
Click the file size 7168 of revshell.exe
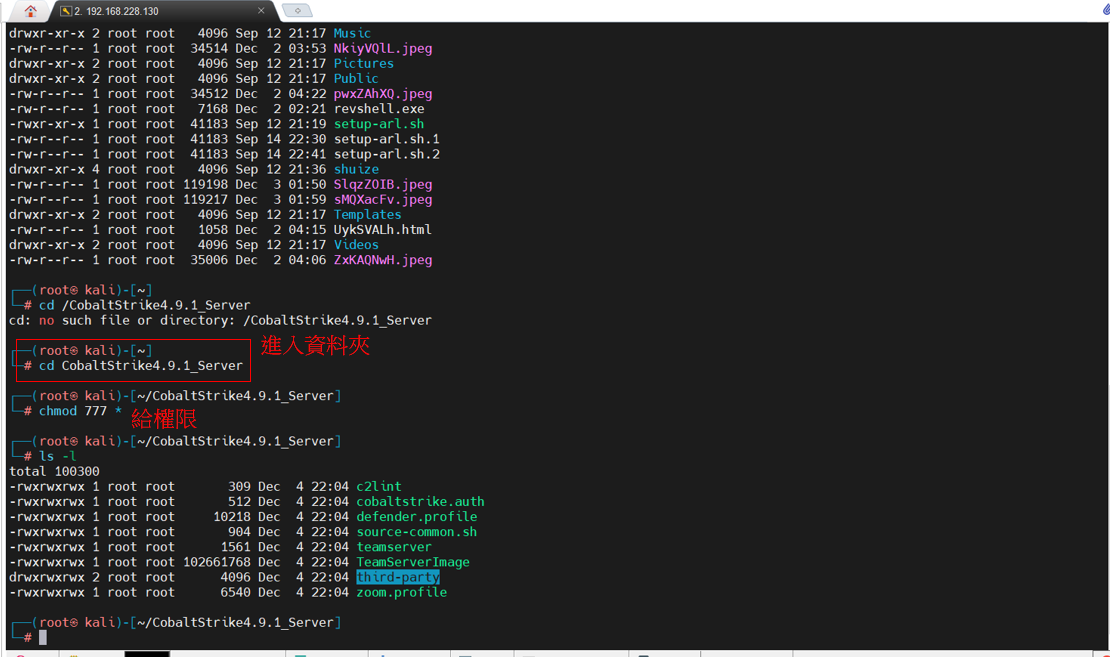tap(212, 109)
